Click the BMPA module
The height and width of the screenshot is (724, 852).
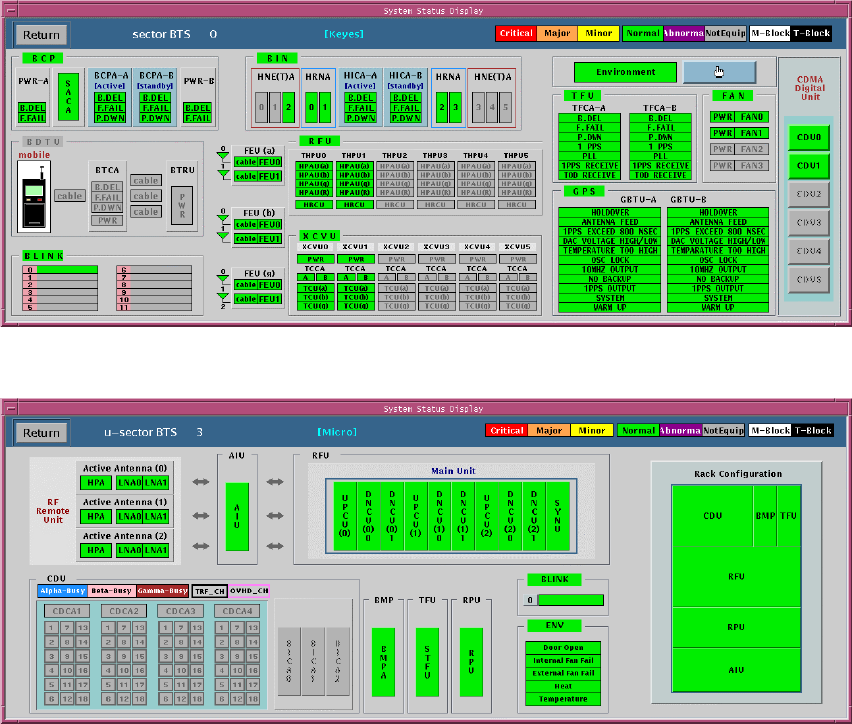[x=384, y=662]
